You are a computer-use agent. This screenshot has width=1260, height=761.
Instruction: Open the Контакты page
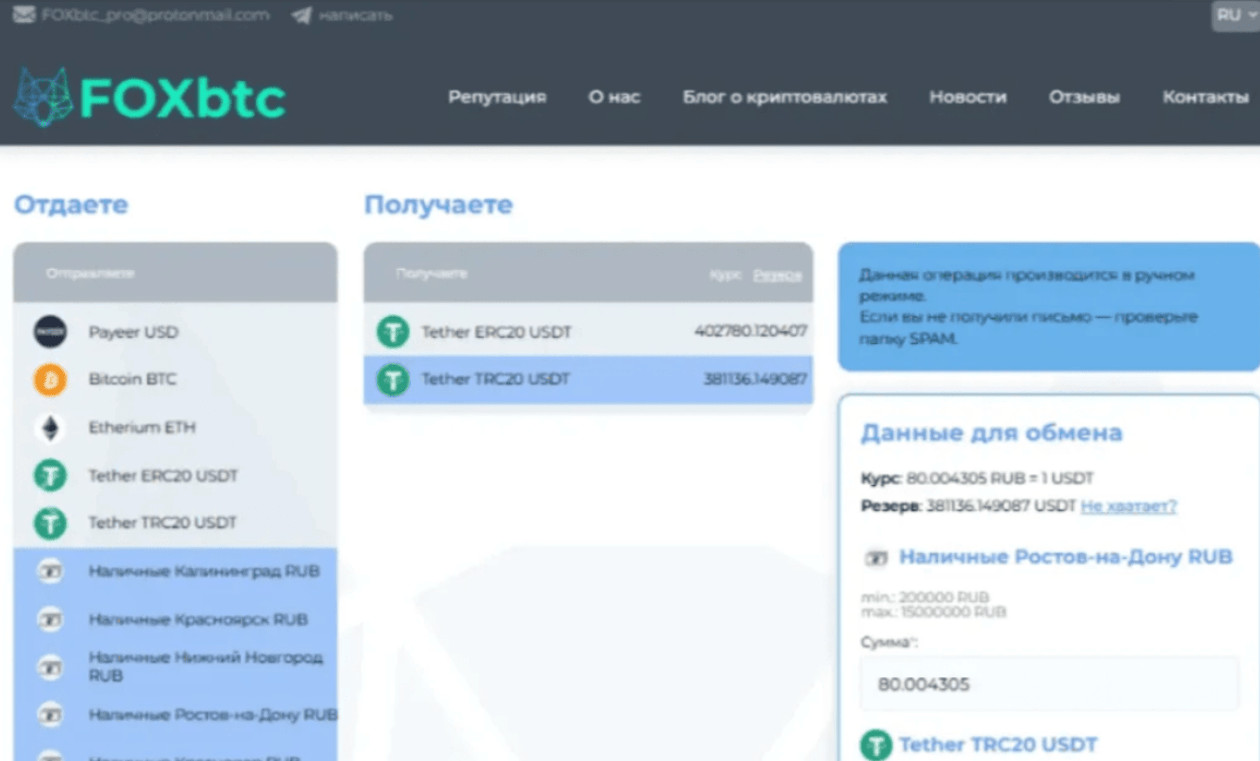(1205, 97)
